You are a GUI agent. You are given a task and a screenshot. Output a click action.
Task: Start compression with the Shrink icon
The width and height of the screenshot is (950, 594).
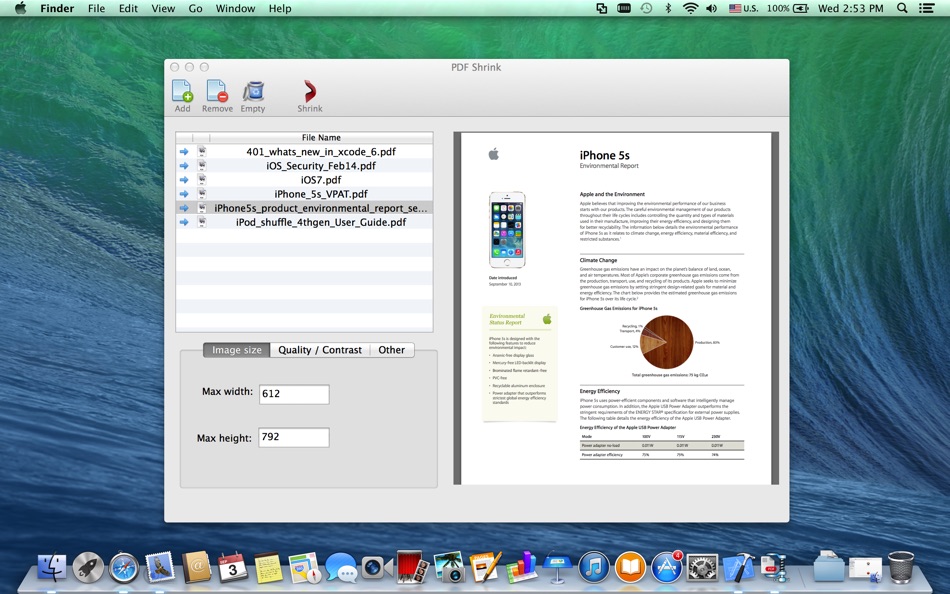click(x=310, y=92)
